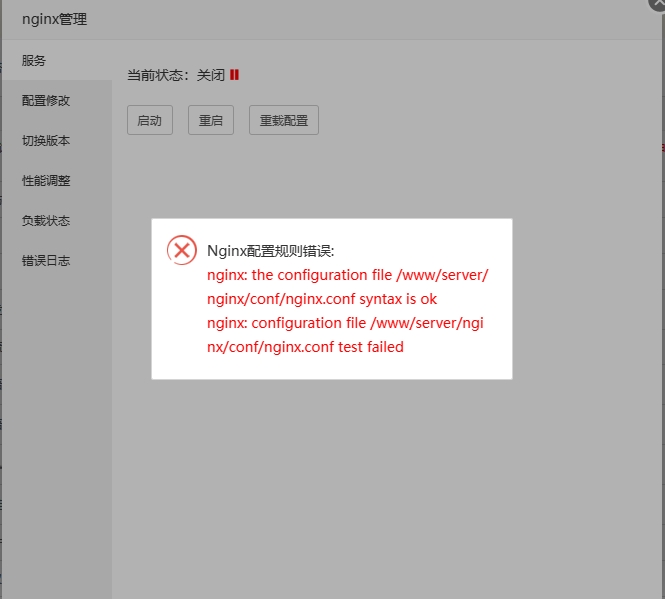665x599 pixels.
Task: Open the 错误日志 tab
Action: click(x=57, y=260)
